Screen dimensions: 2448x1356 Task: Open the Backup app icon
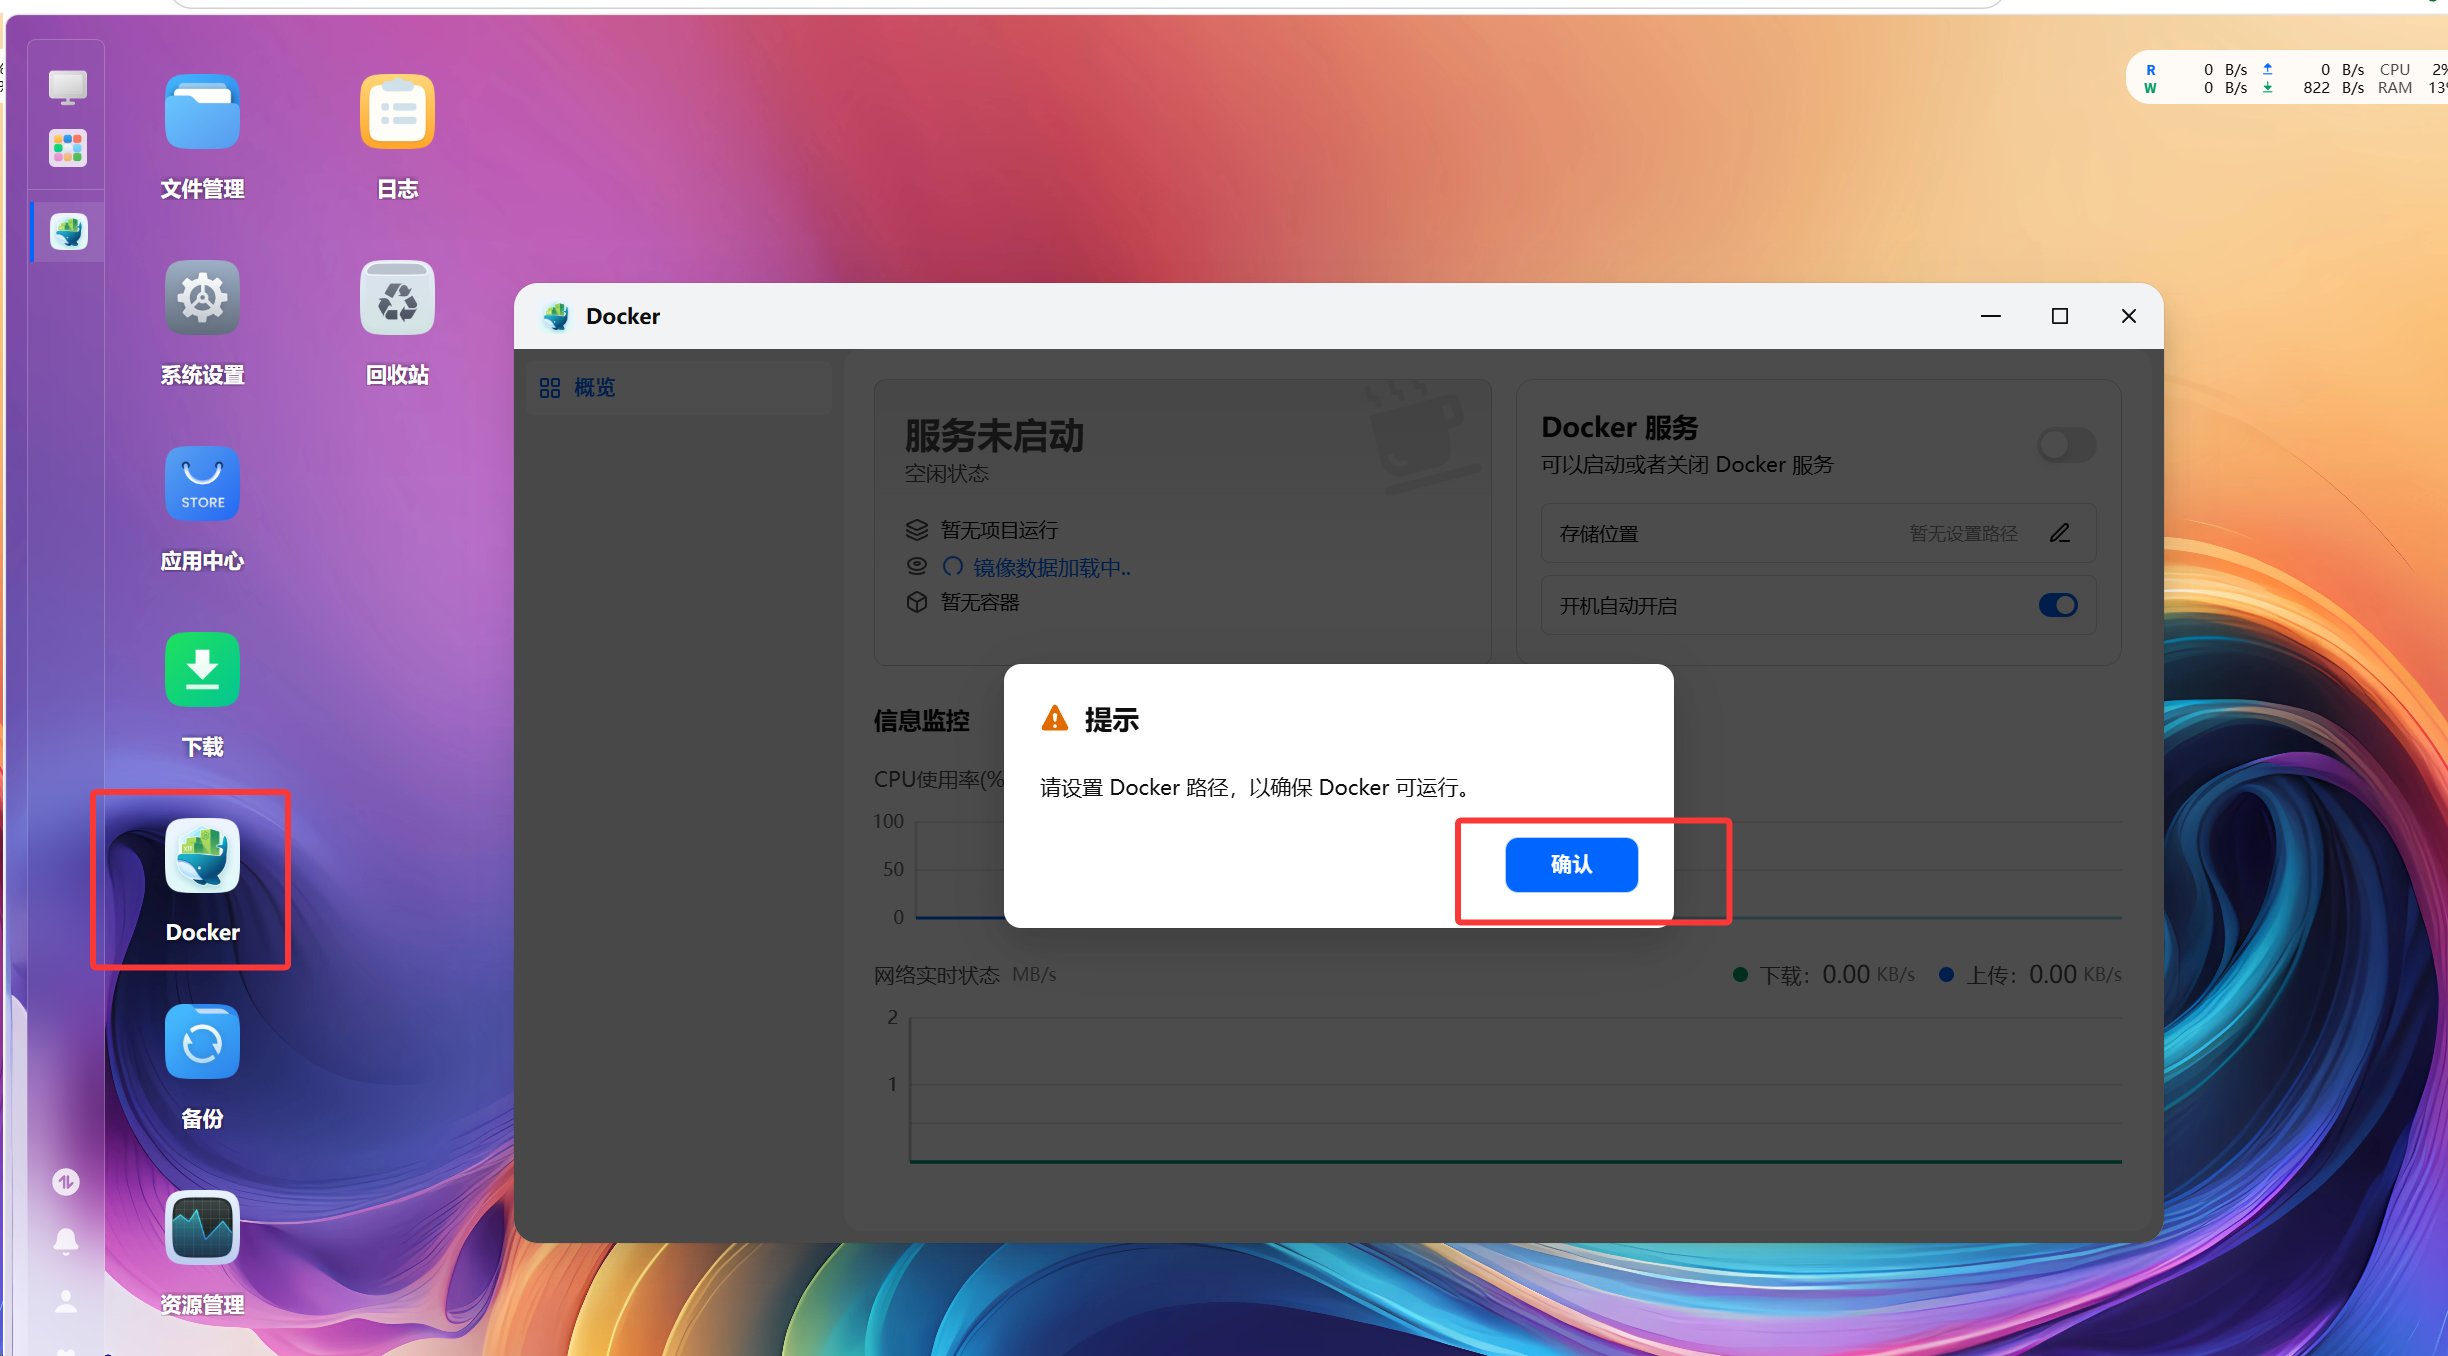tap(202, 1042)
